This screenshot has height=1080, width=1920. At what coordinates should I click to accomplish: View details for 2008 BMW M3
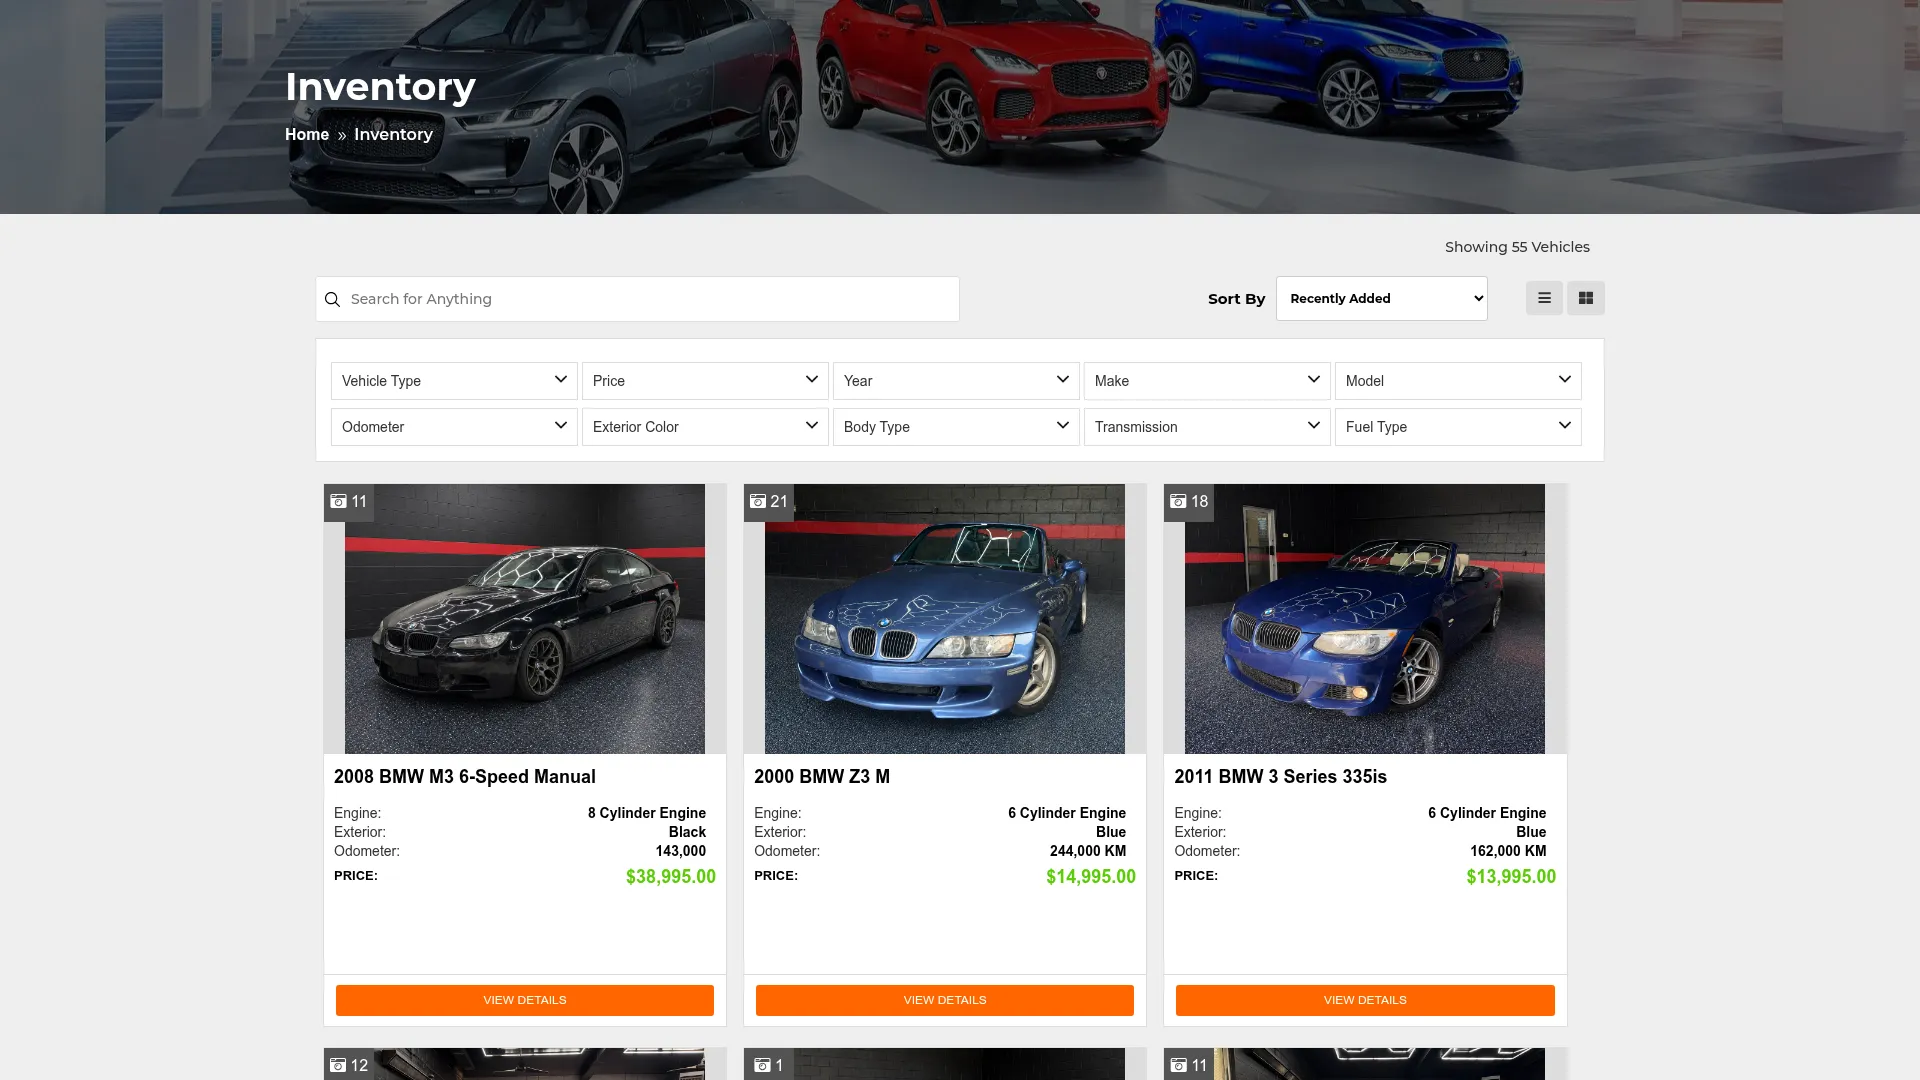(x=525, y=1000)
